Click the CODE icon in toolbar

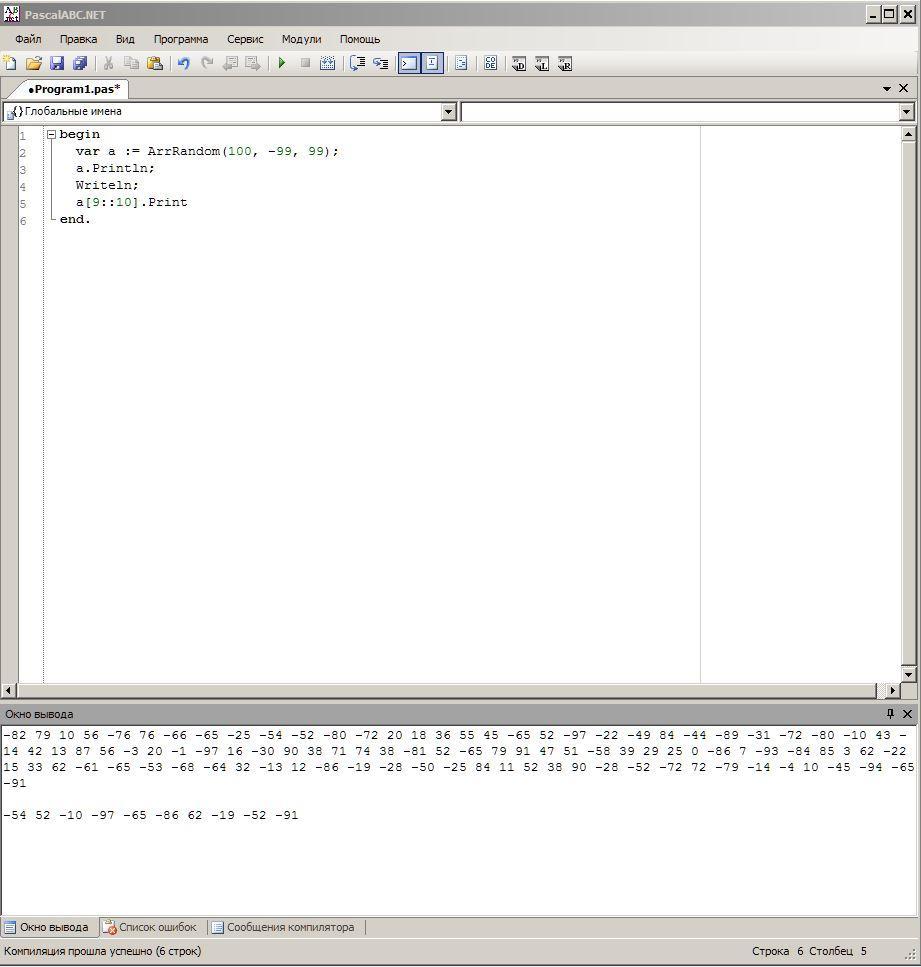pyautogui.click(x=490, y=63)
